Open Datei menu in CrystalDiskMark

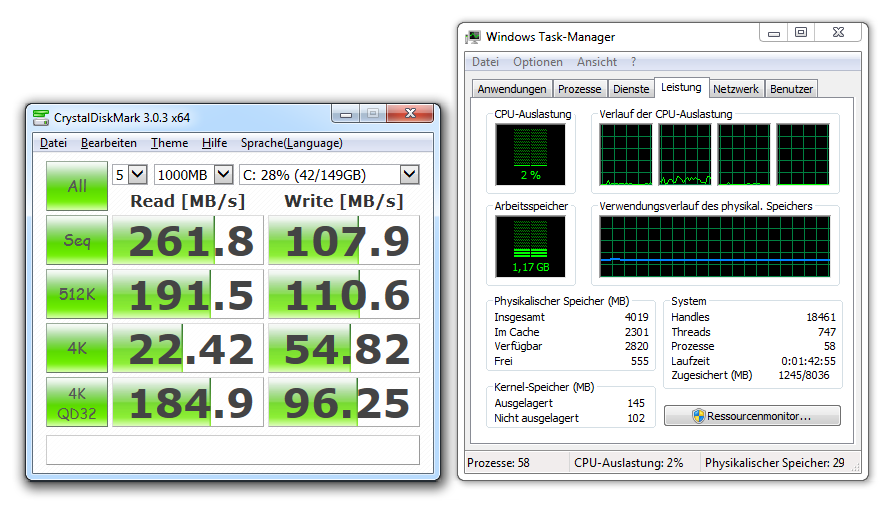pyautogui.click(x=53, y=143)
